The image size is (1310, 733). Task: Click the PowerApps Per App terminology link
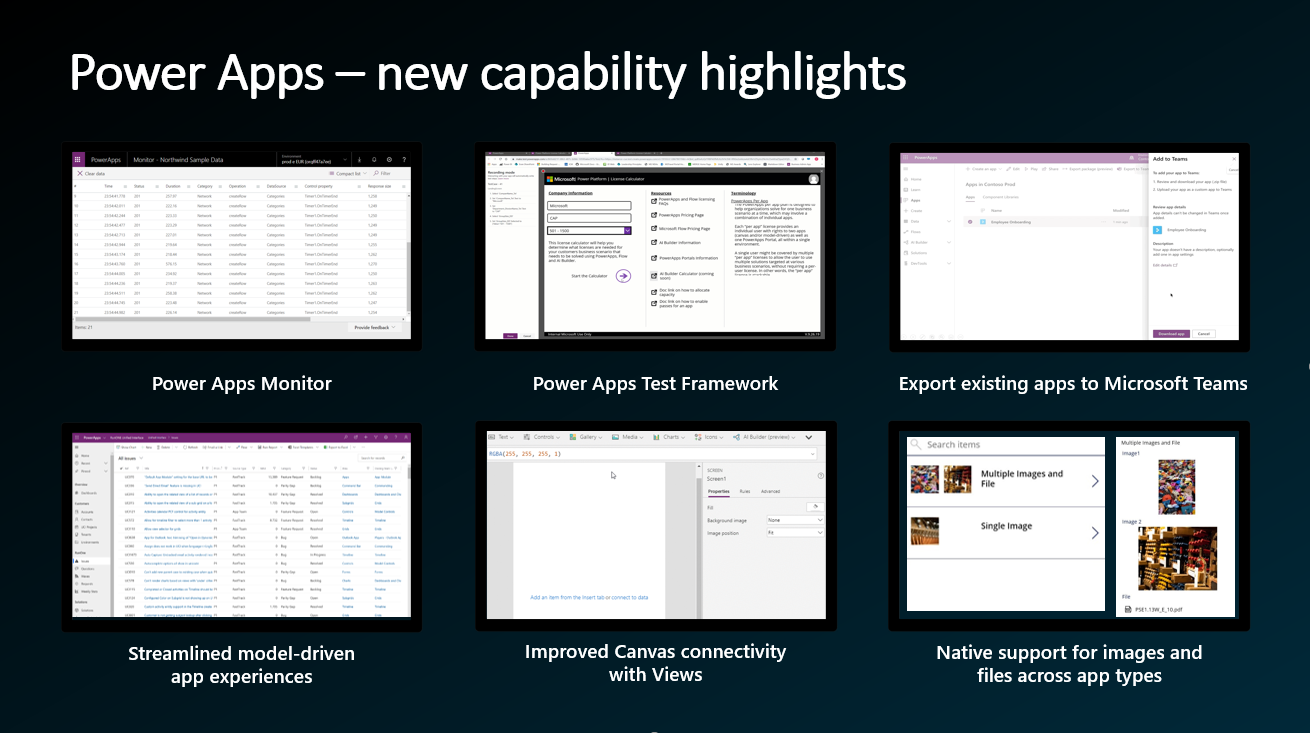click(749, 200)
